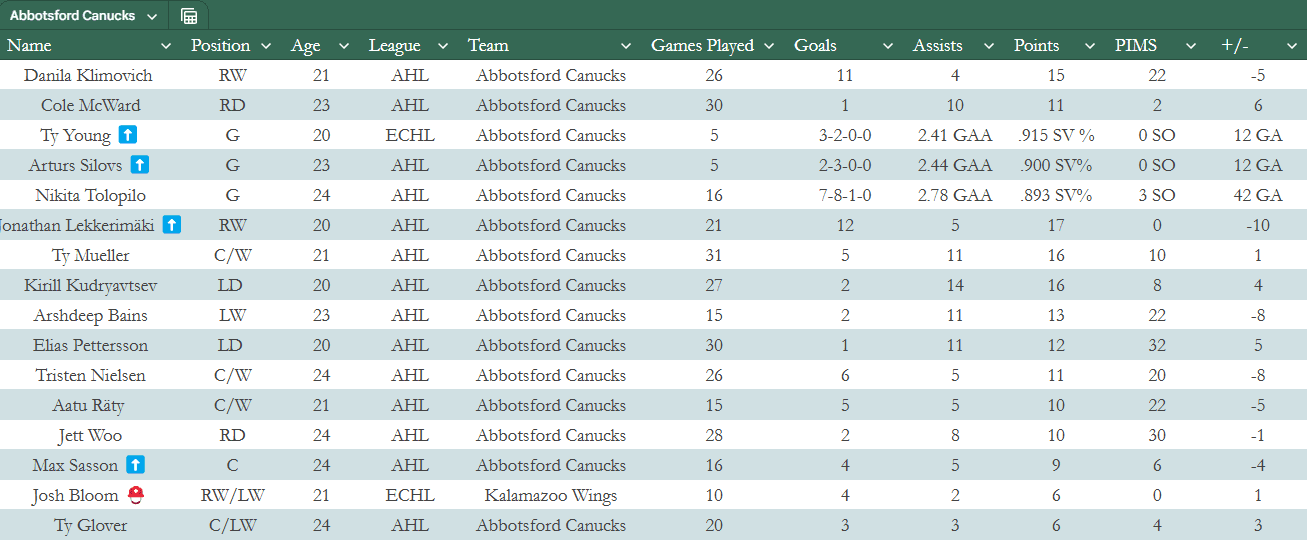Open the Games Played filter dropdown

769,46
